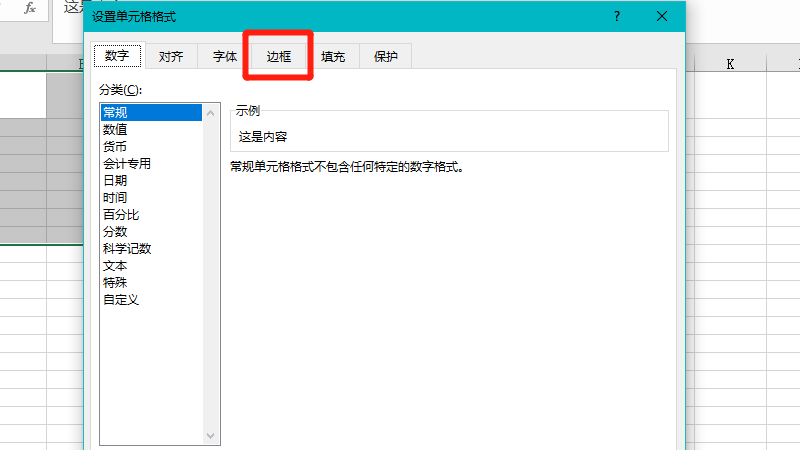Select the 百分比 format category
800x450 pixels.
[121, 215]
